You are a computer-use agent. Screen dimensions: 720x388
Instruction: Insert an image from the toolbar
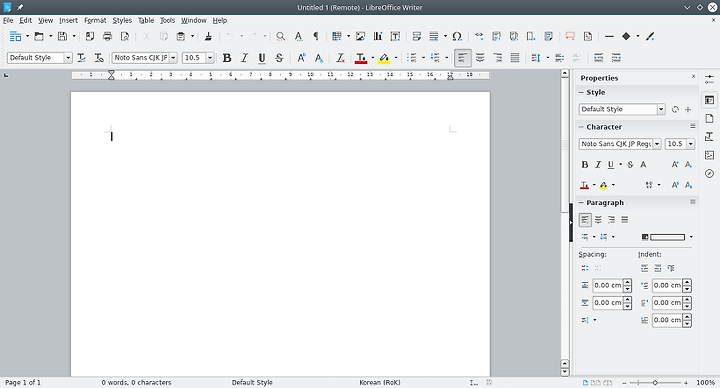pos(360,36)
